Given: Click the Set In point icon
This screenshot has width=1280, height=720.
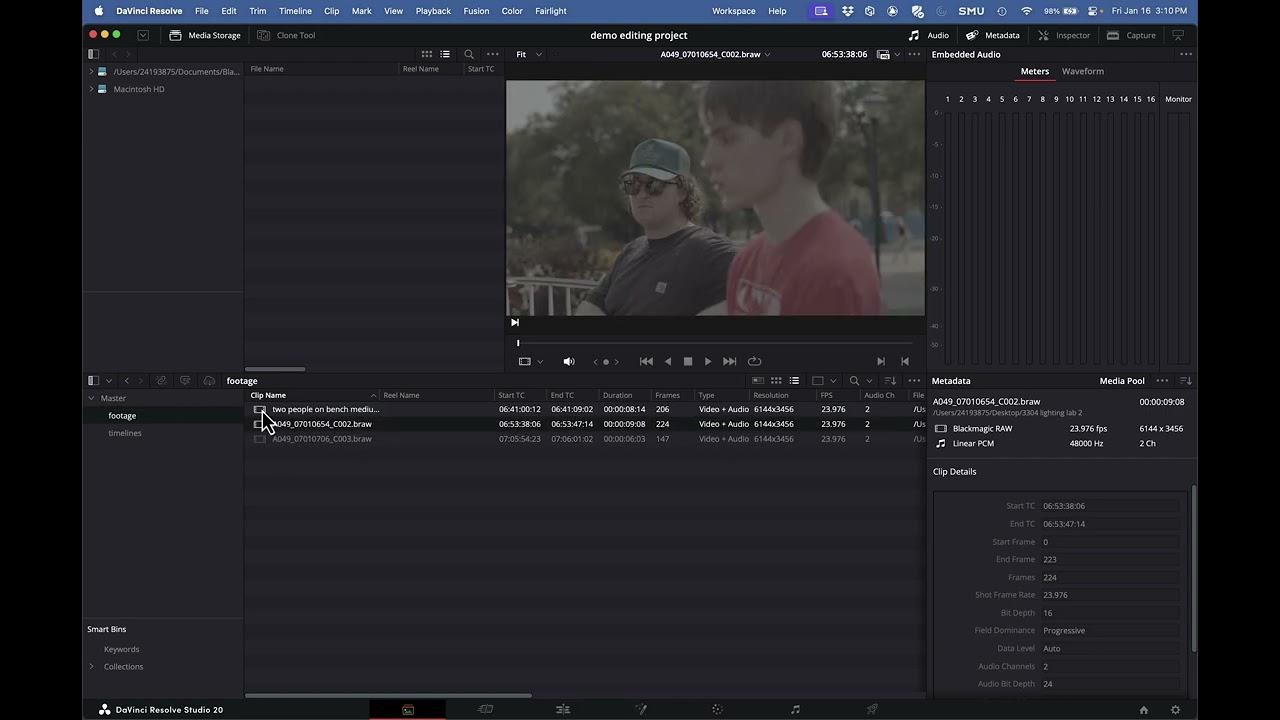Looking at the screenshot, I should 881,361.
